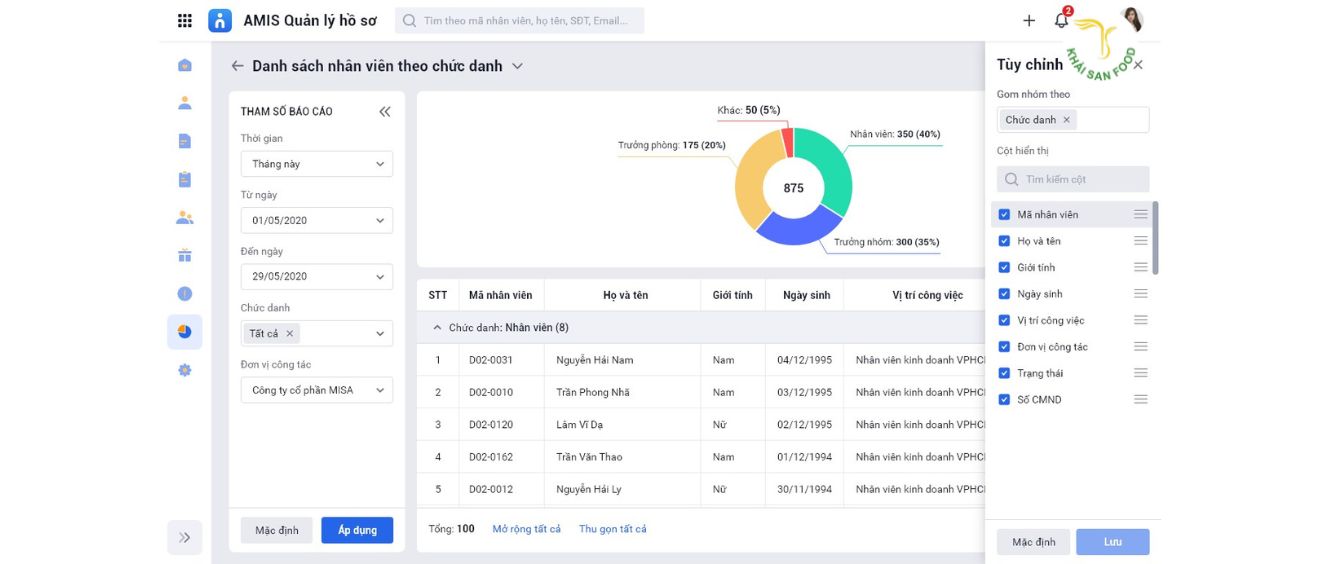Image resolution: width=1320 pixels, height=564 pixels.
Task: Open the people group icon in sidebar
Action: click(184, 217)
